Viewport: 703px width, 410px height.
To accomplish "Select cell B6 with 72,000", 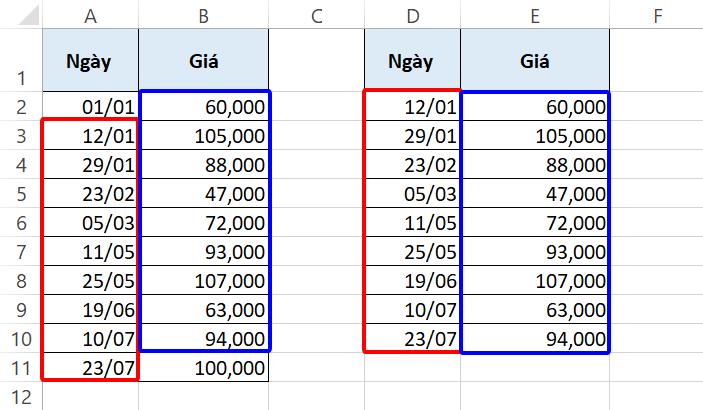I will 204,222.
